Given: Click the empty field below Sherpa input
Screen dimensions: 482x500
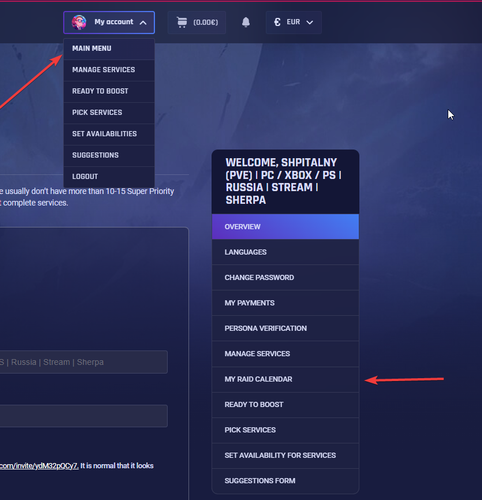Looking at the screenshot, I should coord(84,416).
